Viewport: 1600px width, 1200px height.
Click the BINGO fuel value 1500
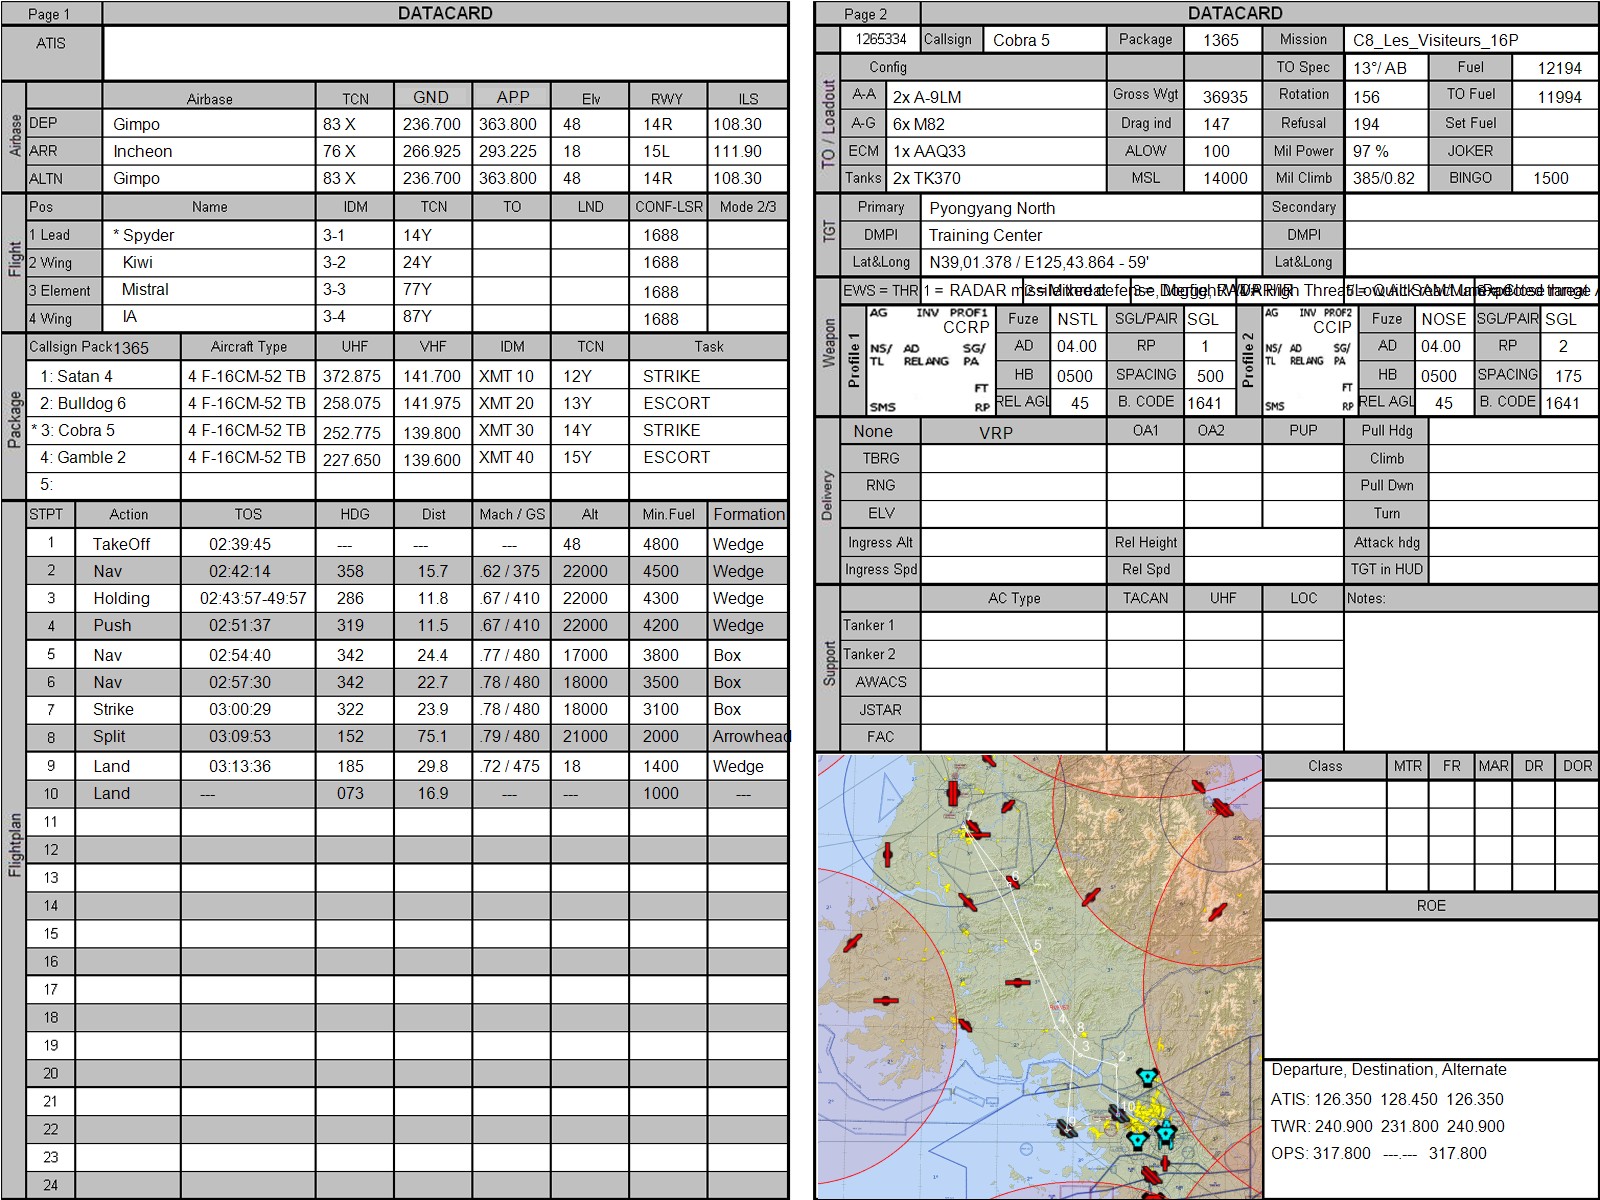click(x=1550, y=178)
